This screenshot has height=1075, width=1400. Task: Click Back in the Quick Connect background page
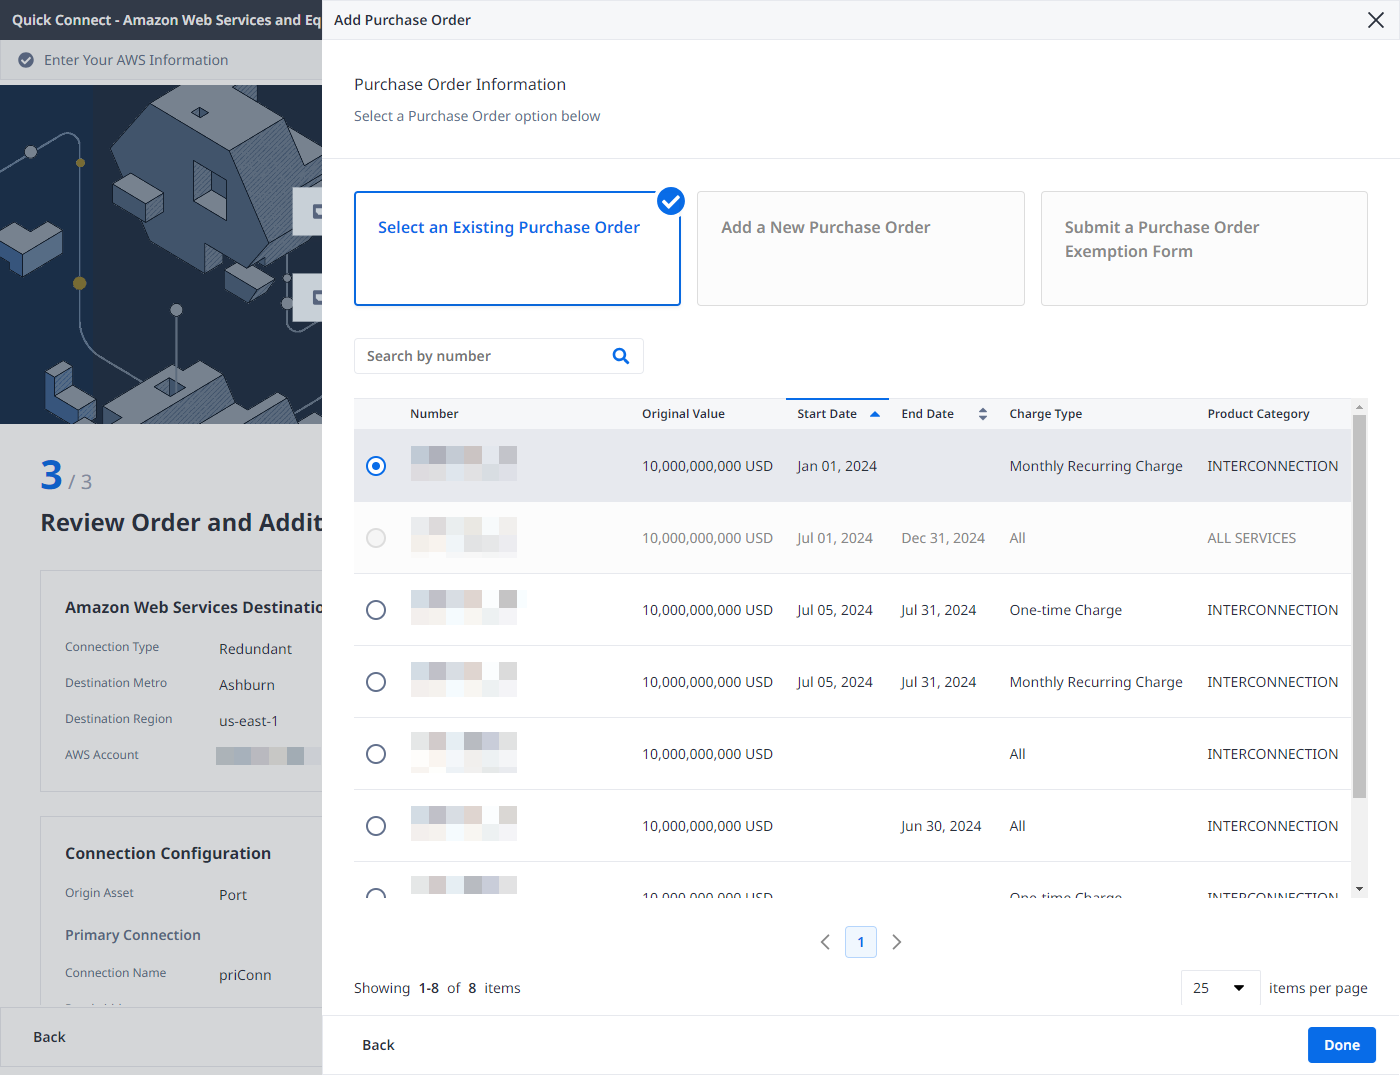coord(49,1037)
